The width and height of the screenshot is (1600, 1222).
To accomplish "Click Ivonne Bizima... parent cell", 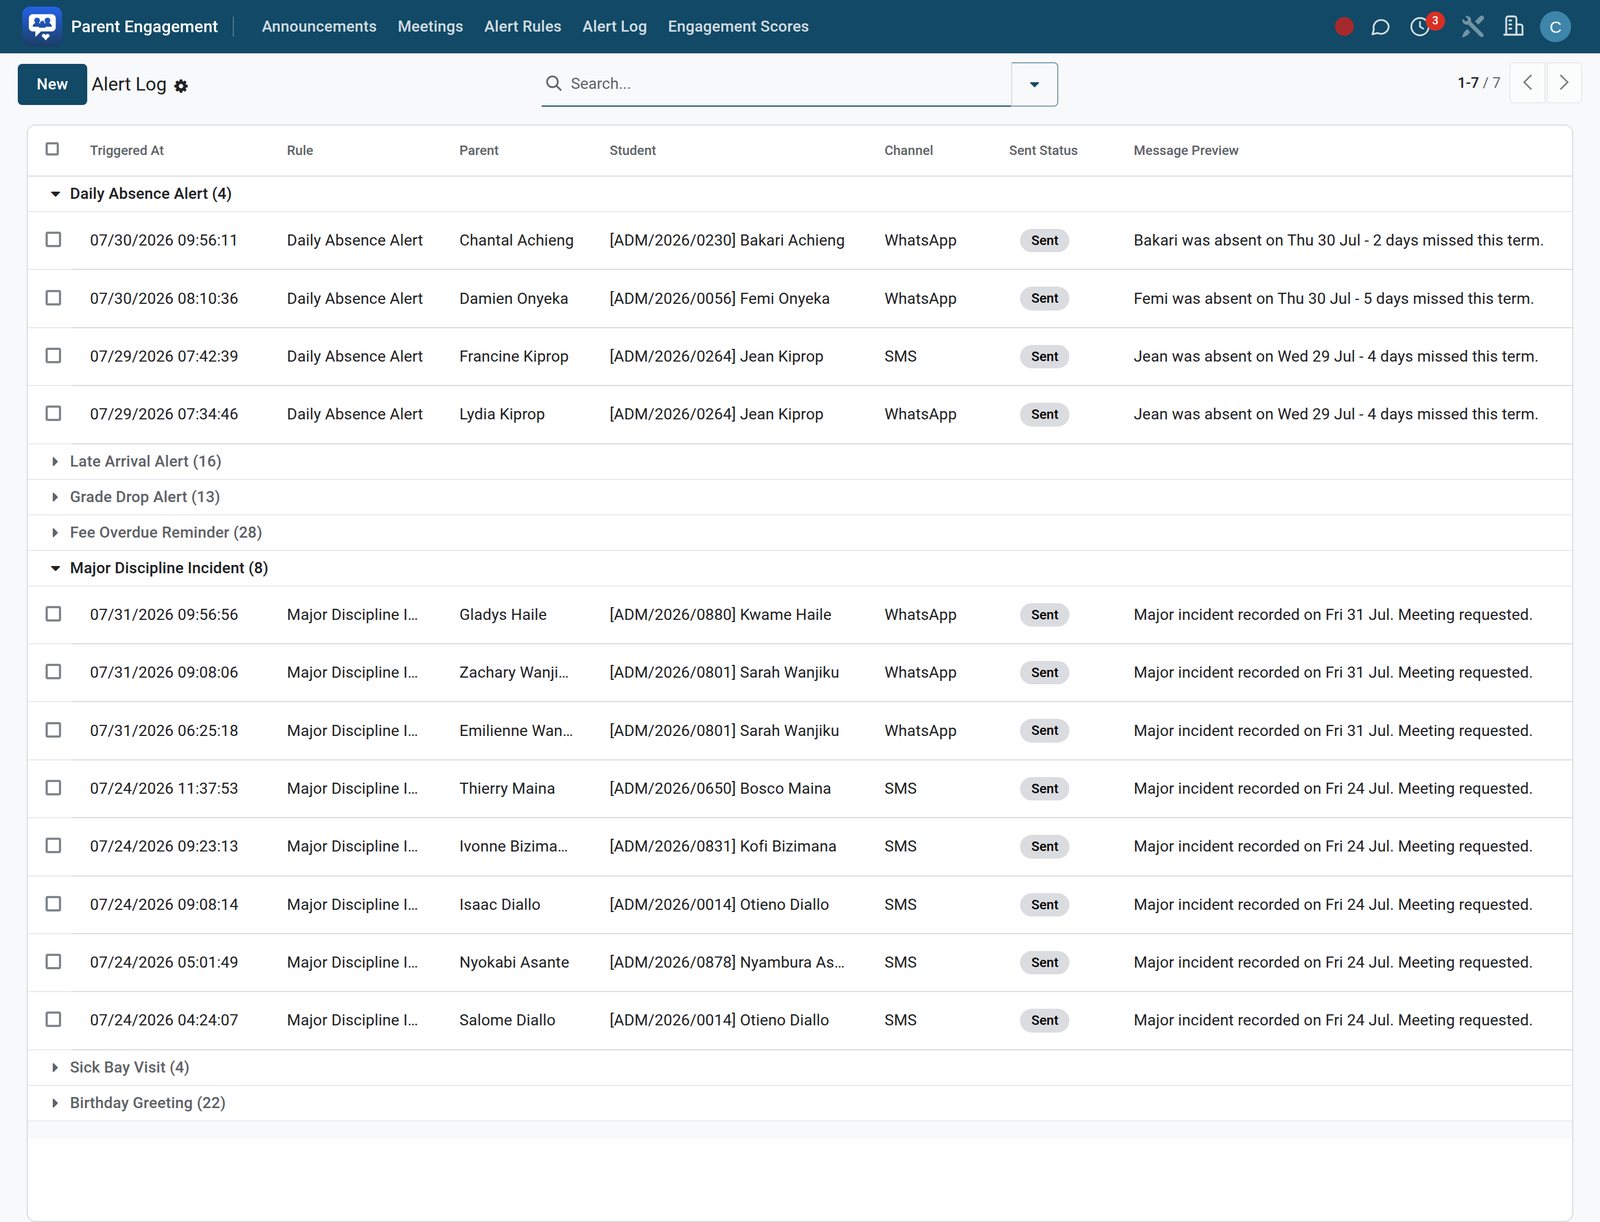I will pyautogui.click(x=513, y=846).
